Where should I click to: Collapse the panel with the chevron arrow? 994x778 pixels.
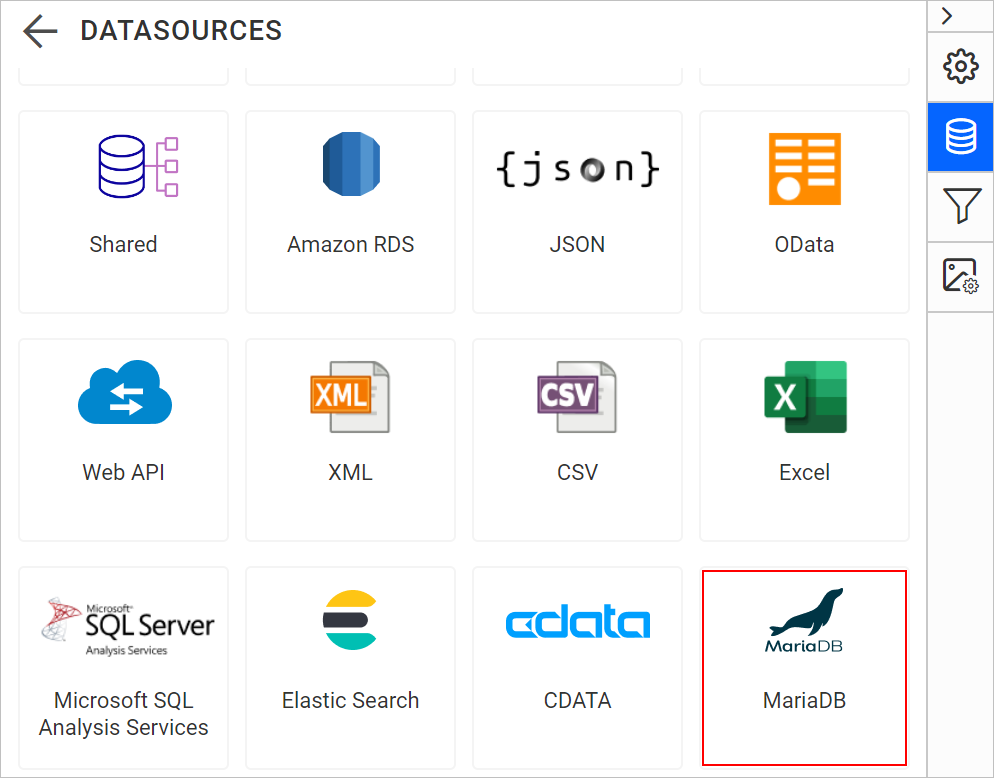[947, 16]
